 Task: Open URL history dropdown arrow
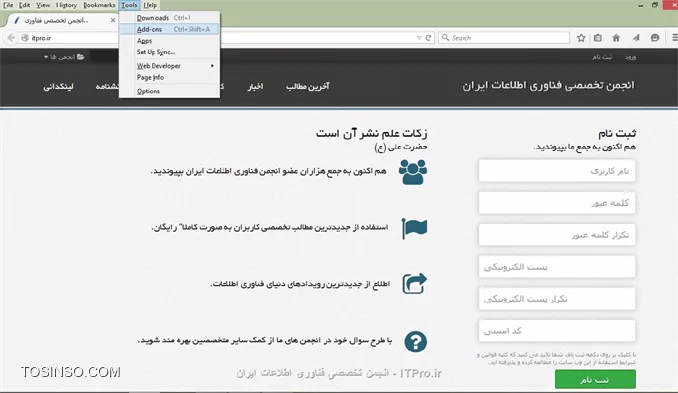tap(419, 38)
